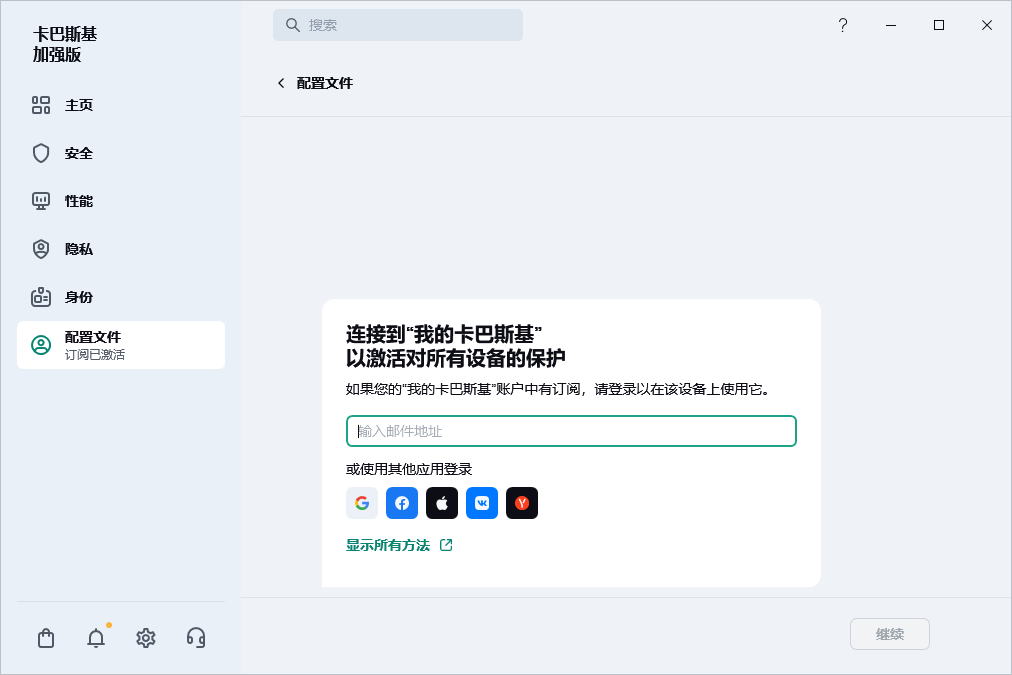The width and height of the screenshot is (1012, 675).
Task: Select the 身份 identity section
Action: click(x=78, y=297)
